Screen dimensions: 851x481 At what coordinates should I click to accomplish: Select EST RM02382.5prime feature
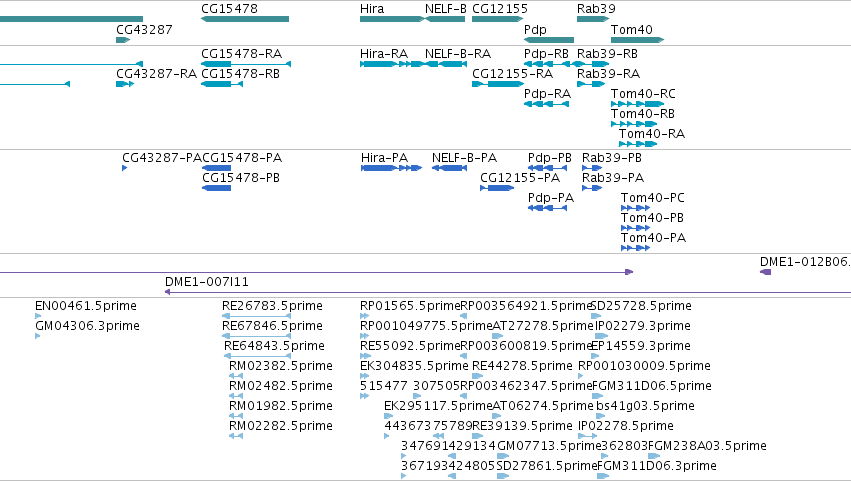236,377
